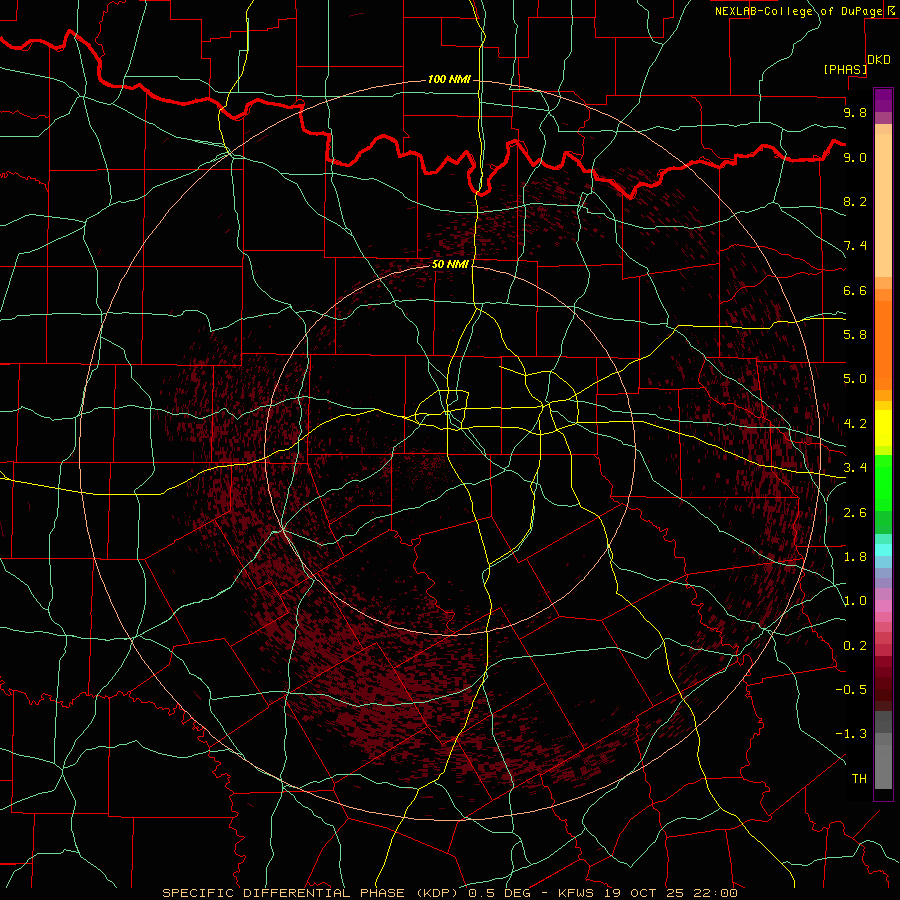The height and width of the screenshot is (900, 900).
Task: Pick the yellow band of color bar
Action: coord(883,428)
